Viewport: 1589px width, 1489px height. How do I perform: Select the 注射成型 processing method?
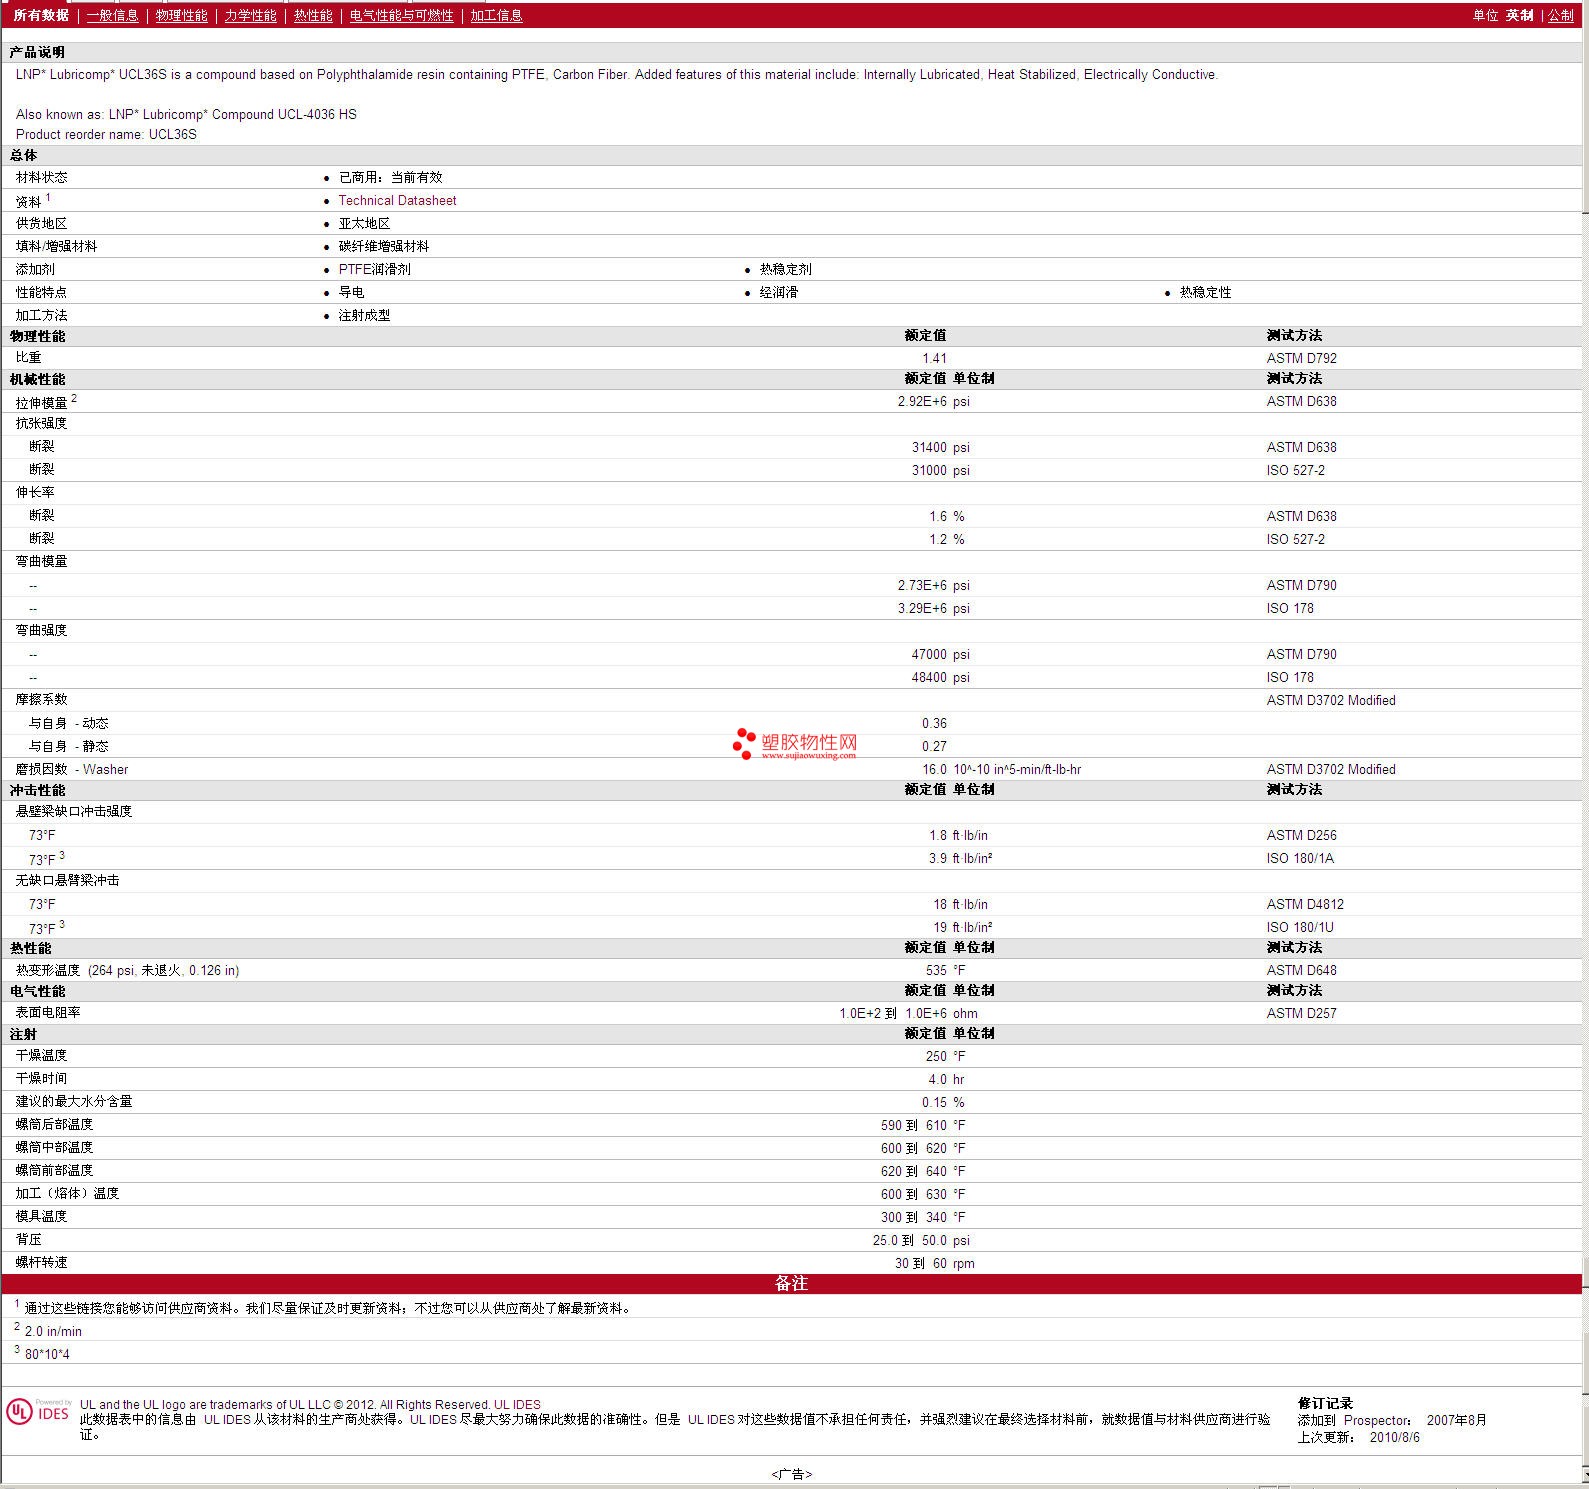tap(364, 315)
